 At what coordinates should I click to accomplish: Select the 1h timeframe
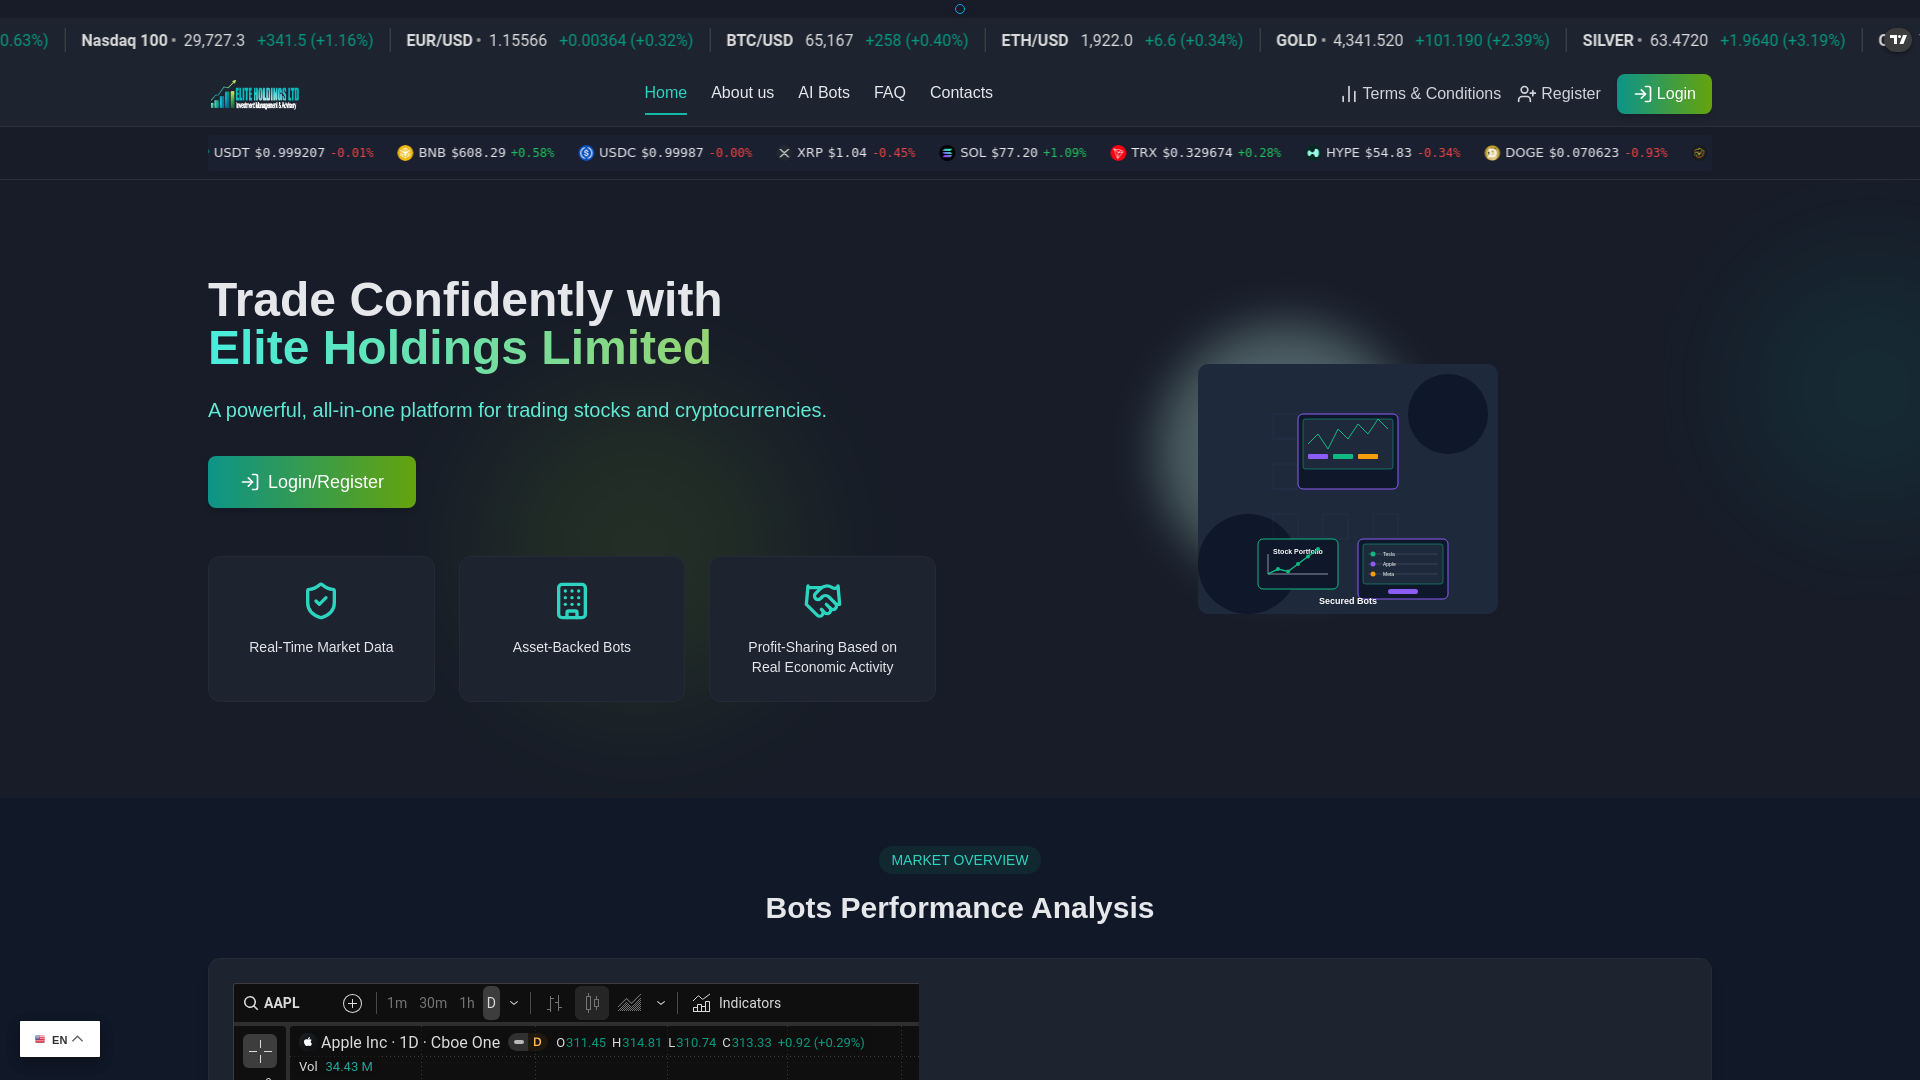pos(467,1003)
